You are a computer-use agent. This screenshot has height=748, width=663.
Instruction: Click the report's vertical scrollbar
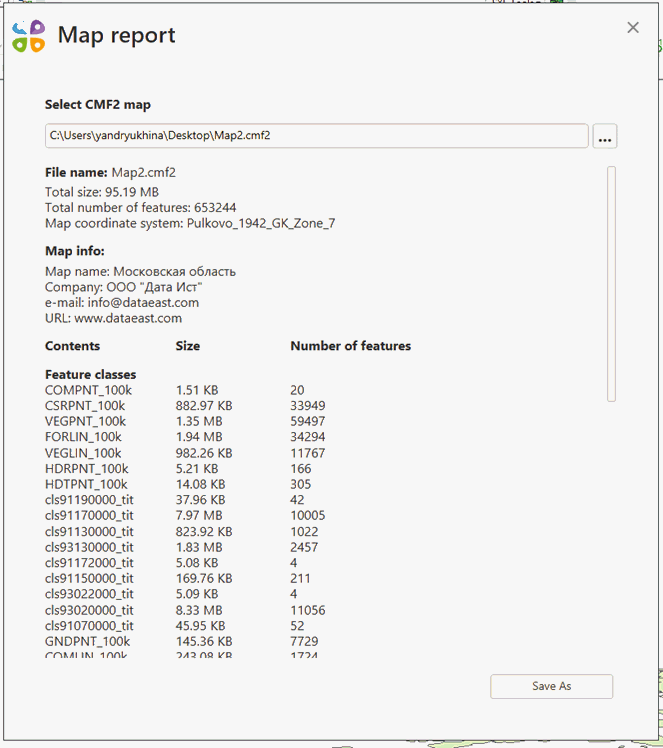611,284
